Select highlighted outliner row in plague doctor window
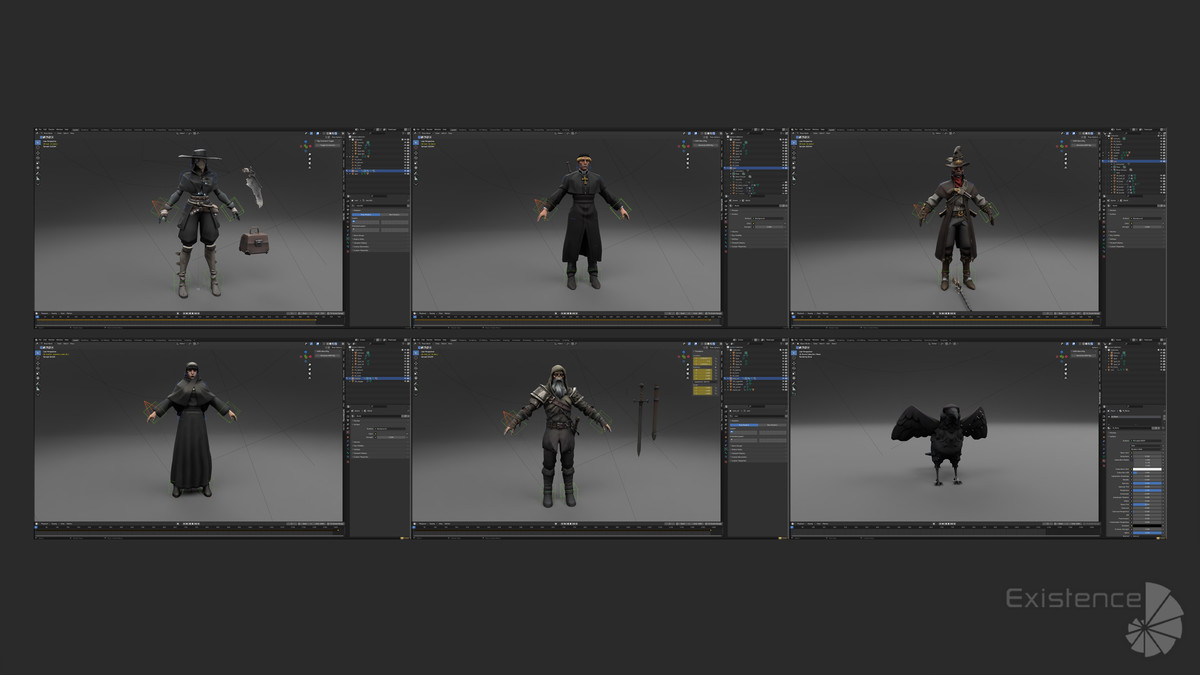This screenshot has width=1200, height=675. [x=379, y=170]
